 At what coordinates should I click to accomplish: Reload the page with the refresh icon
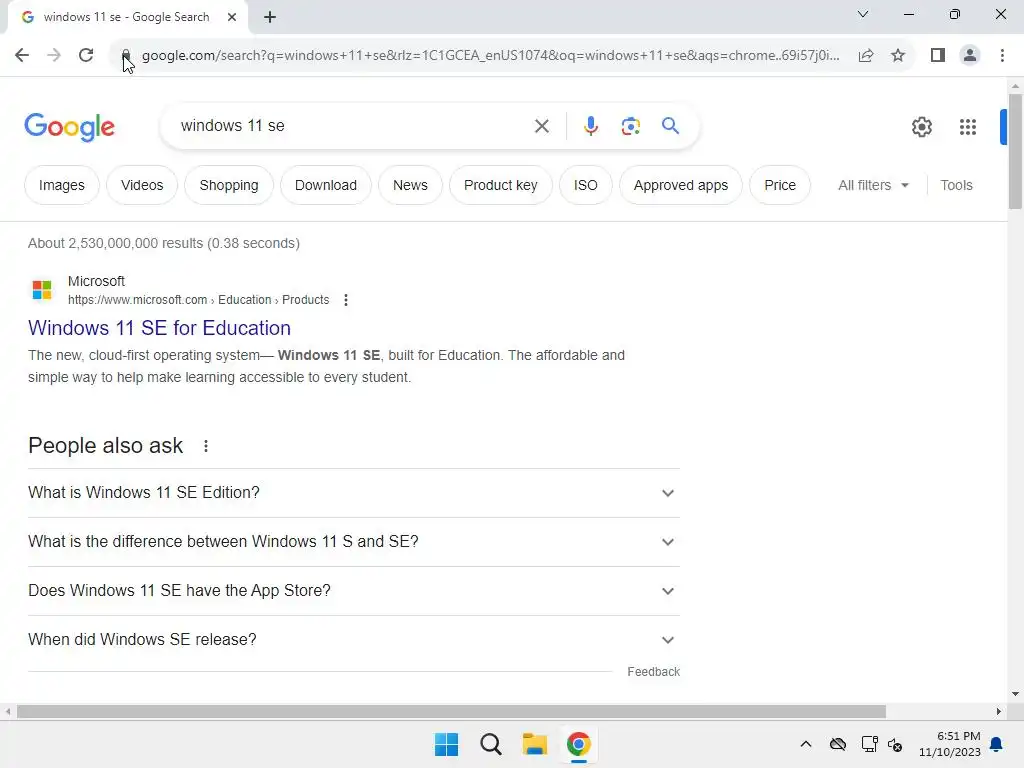pyautogui.click(x=86, y=55)
